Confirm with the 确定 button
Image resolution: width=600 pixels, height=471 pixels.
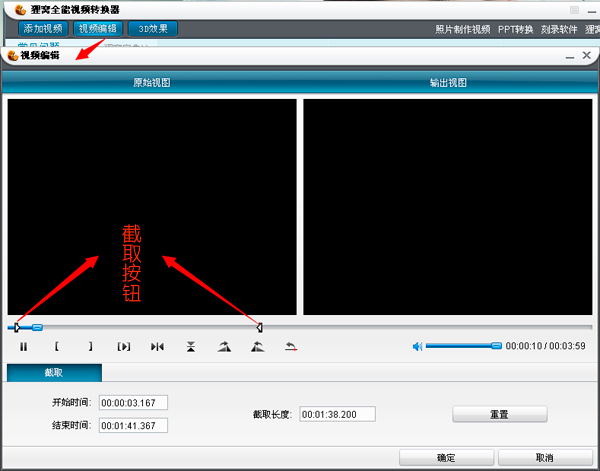click(x=446, y=458)
